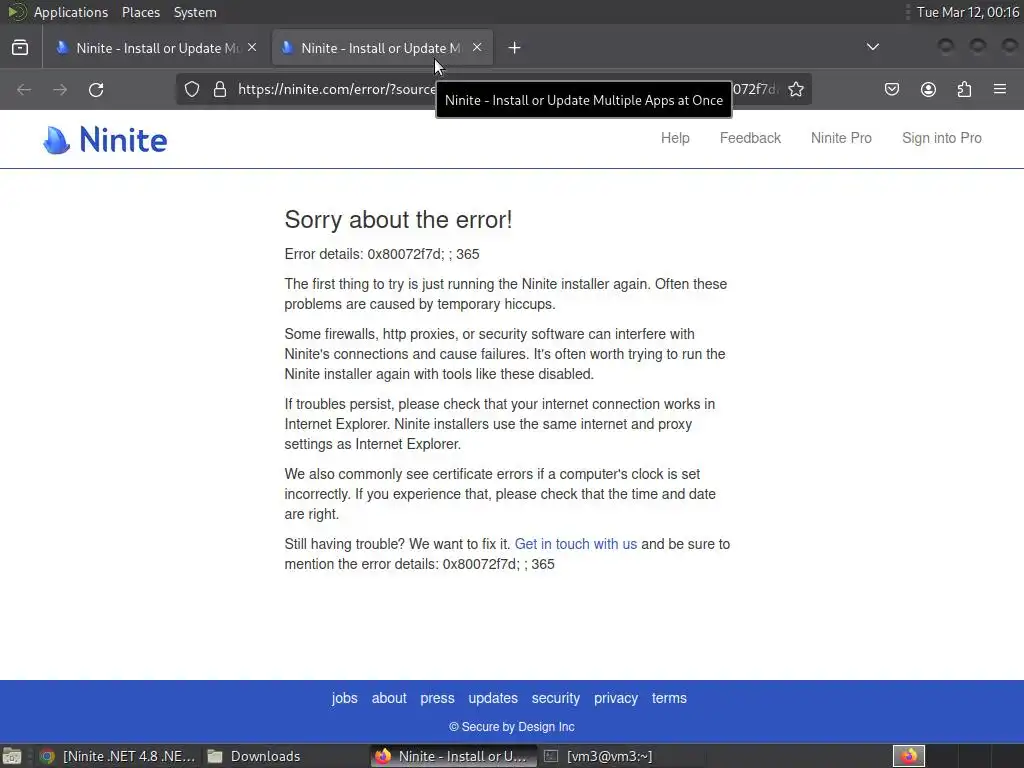The image size is (1024, 768).
Task: Open the Firefox account icon
Action: point(928,89)
